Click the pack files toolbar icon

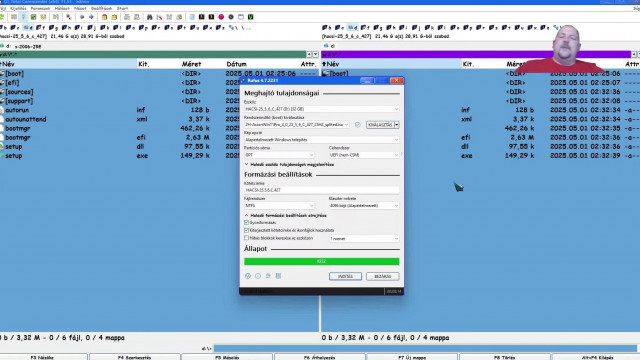[104, 17]
